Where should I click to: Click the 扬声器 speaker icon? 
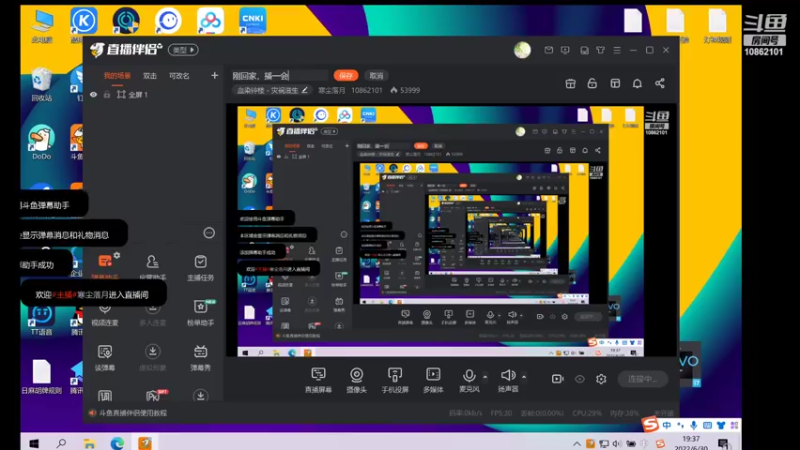(x=508, y=376)
